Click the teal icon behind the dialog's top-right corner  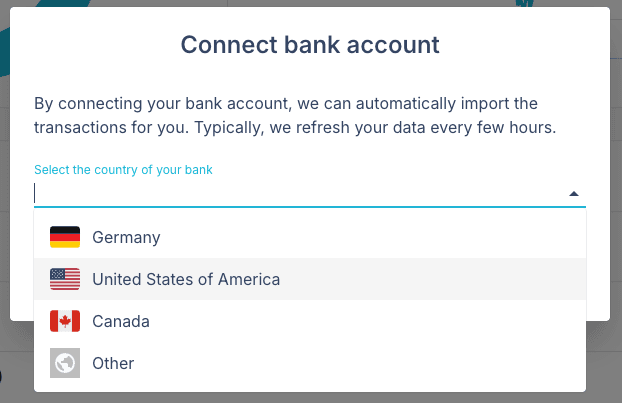[520, 4]
